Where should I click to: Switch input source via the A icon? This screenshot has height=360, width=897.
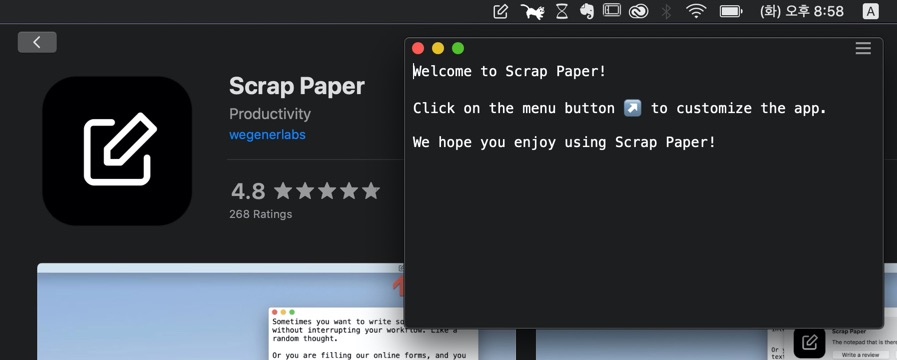click(x=870, y=11)
